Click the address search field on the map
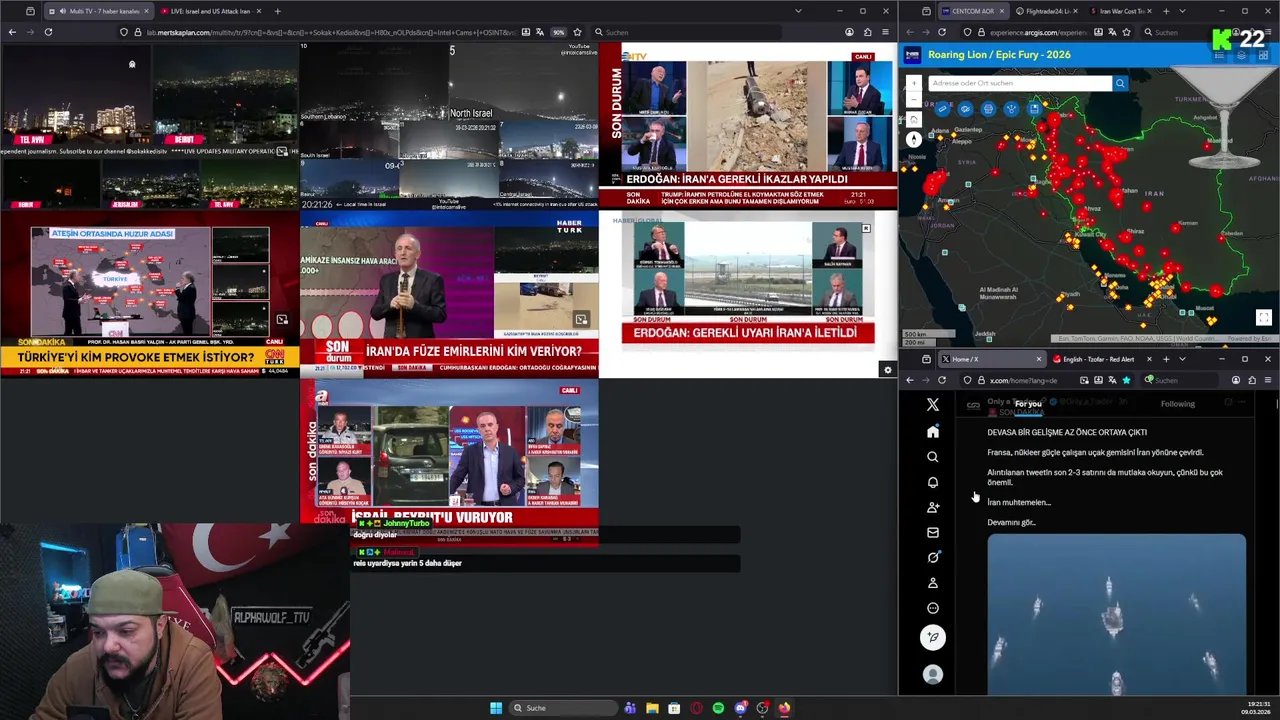The width and height of the screenshot is (1280, 720). pos(1020,83)
